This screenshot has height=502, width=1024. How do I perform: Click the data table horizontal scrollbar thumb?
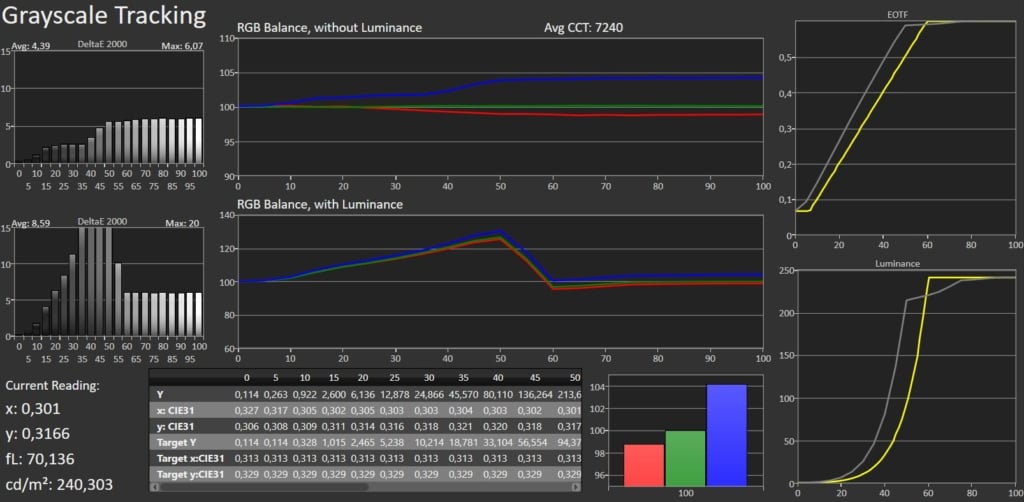pos(265,487)
